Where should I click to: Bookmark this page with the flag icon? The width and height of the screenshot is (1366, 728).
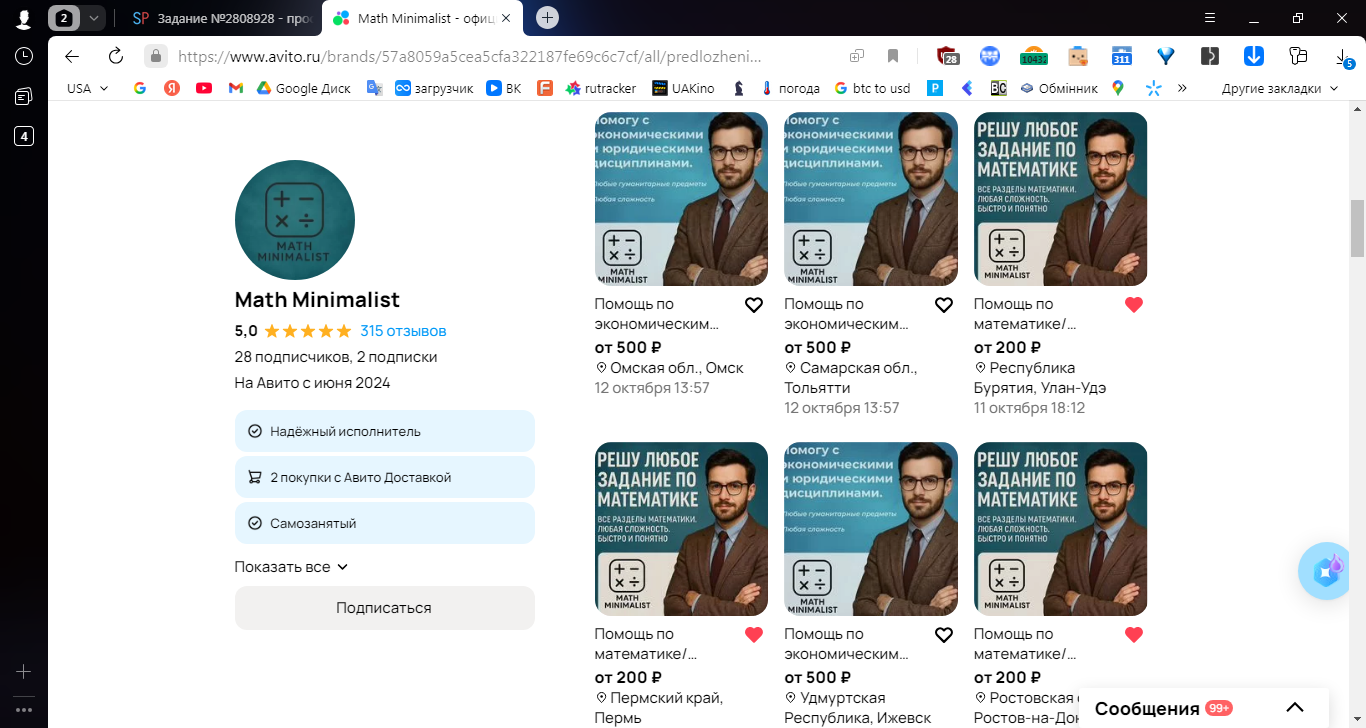893,56
